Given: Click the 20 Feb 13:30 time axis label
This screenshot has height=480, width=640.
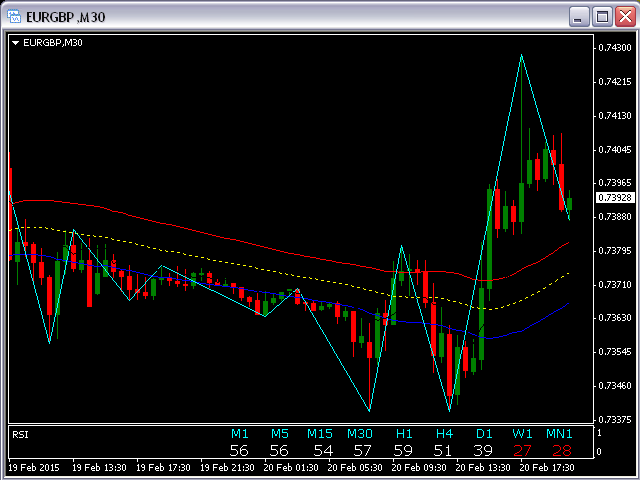Looking at the screenshot, I should pyautogui.click(x=483, y=468).
